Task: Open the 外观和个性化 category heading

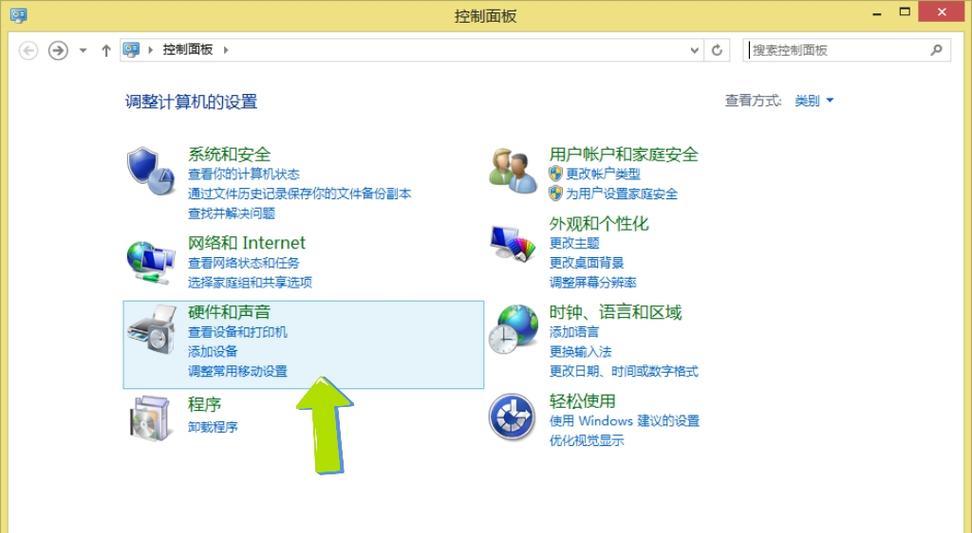Action: (x=599, y=224)
